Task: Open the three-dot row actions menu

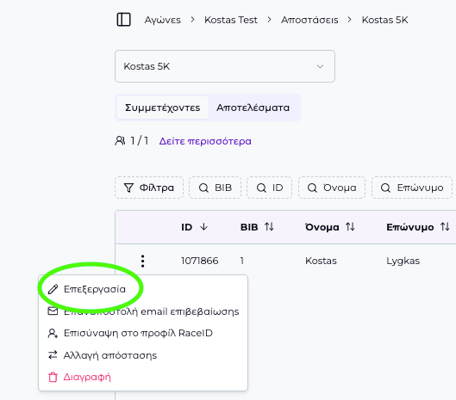Action: click(x=143, y=261)
